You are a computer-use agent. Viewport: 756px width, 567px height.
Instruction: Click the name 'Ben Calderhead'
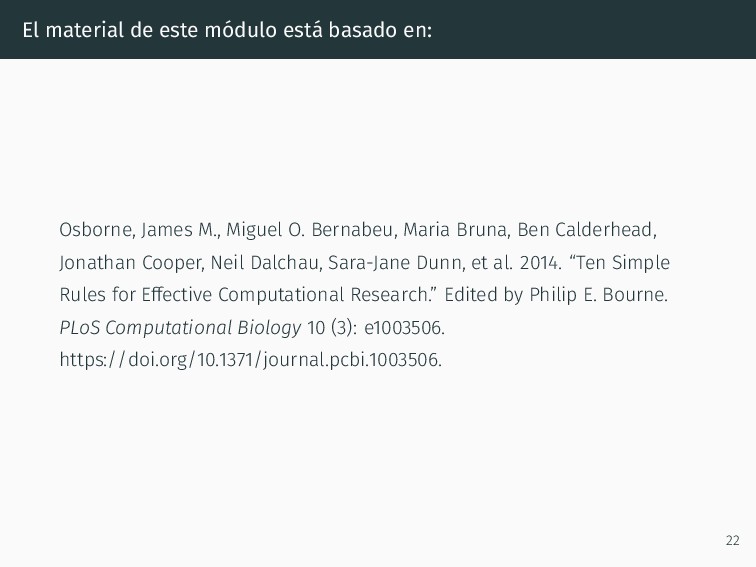[x=585, y=230]
